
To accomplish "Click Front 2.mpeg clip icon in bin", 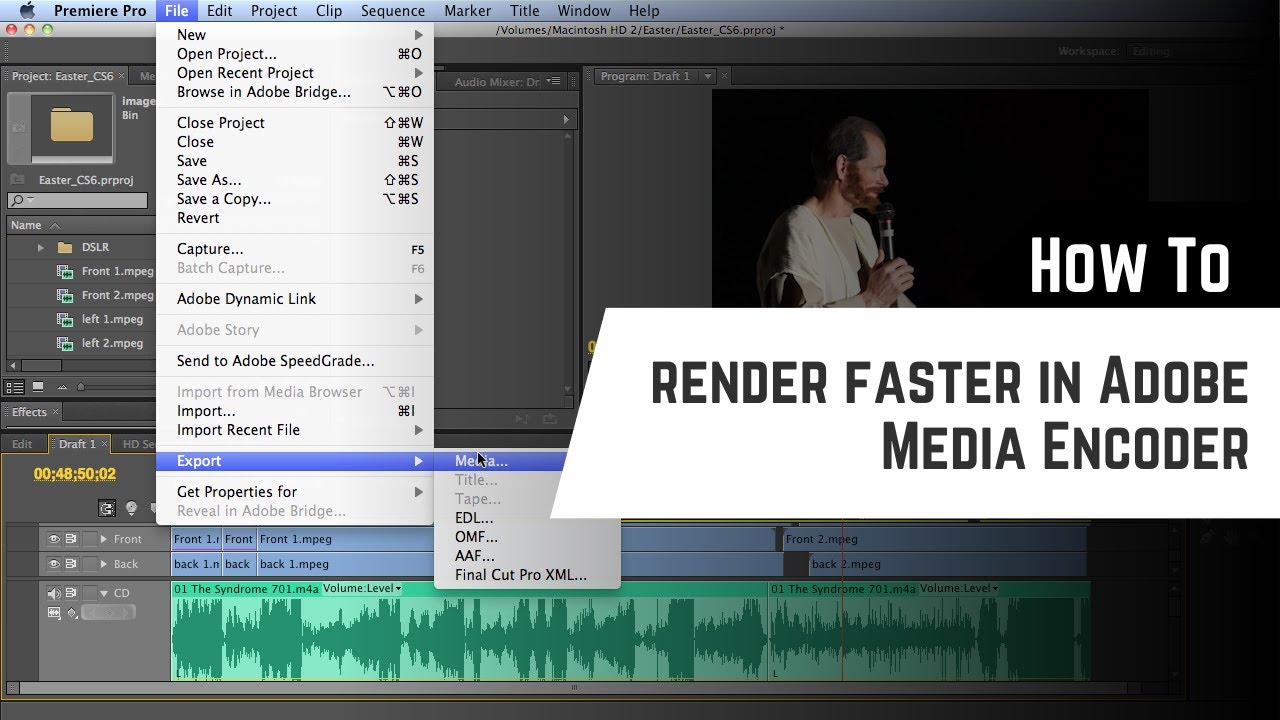I will coord(65,295).
